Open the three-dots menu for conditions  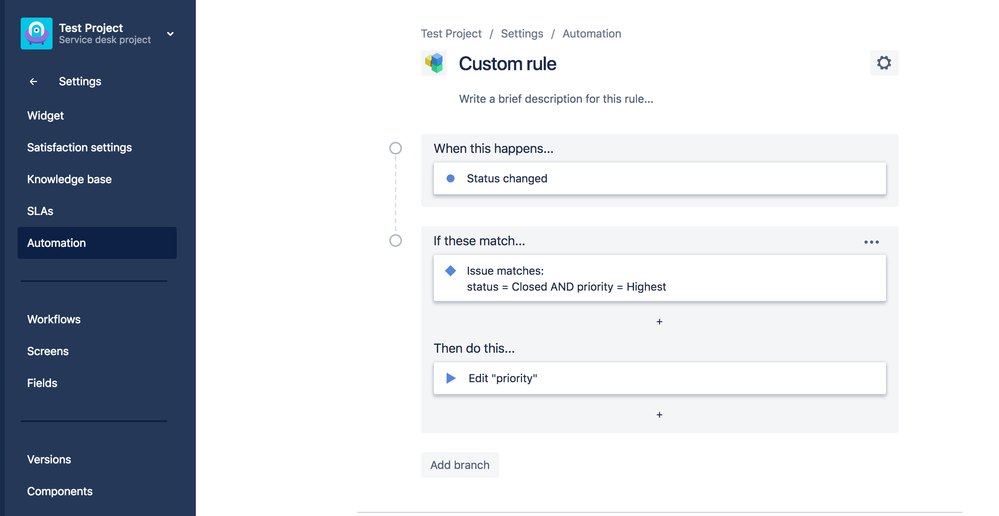coord(871,242)
